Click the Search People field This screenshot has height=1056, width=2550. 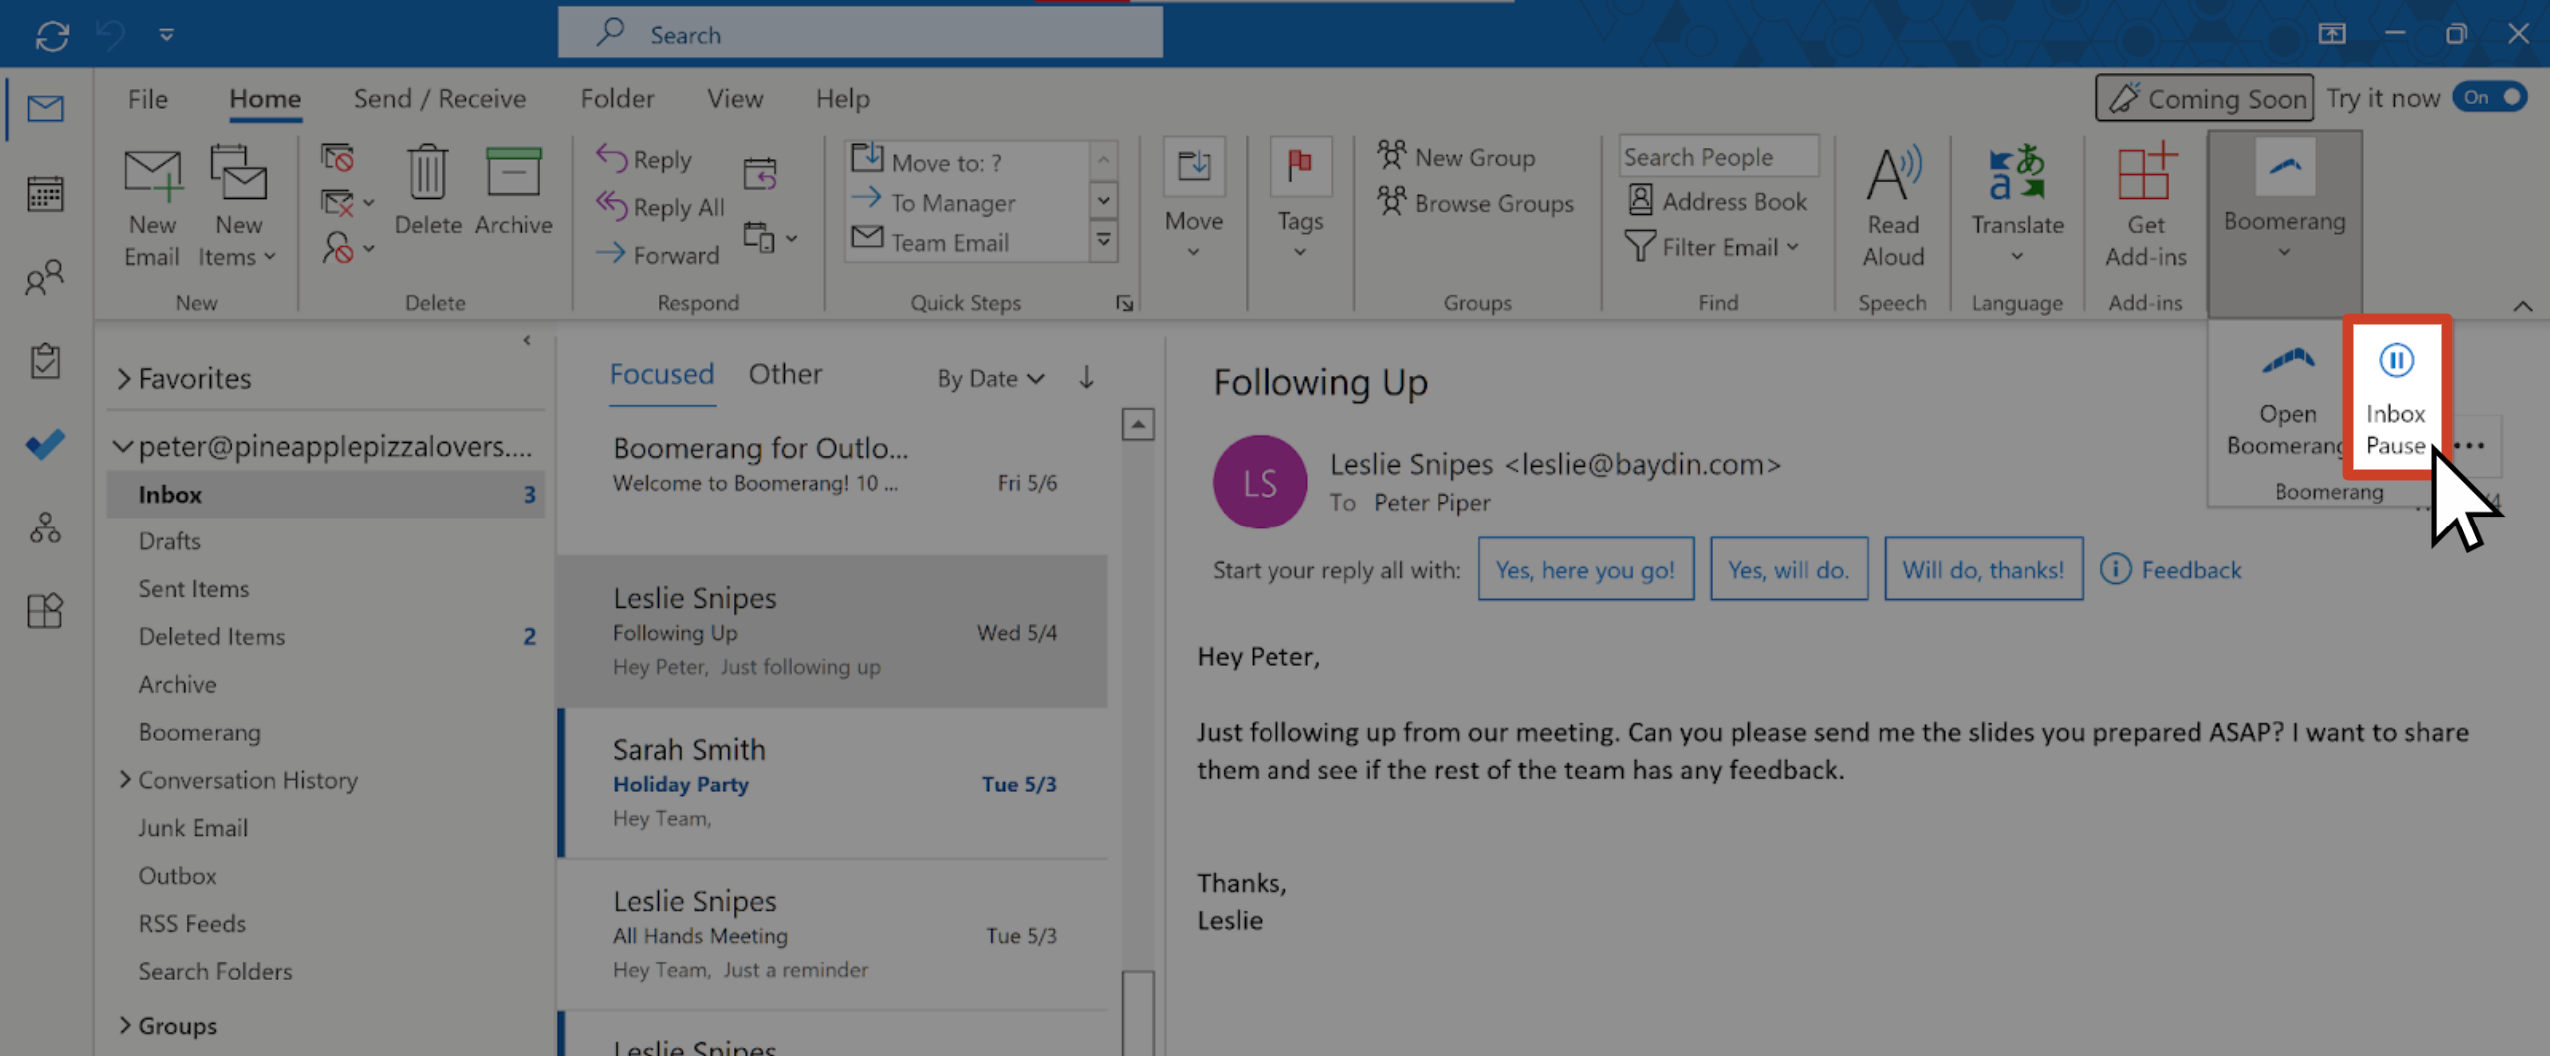click(1717, 157)
